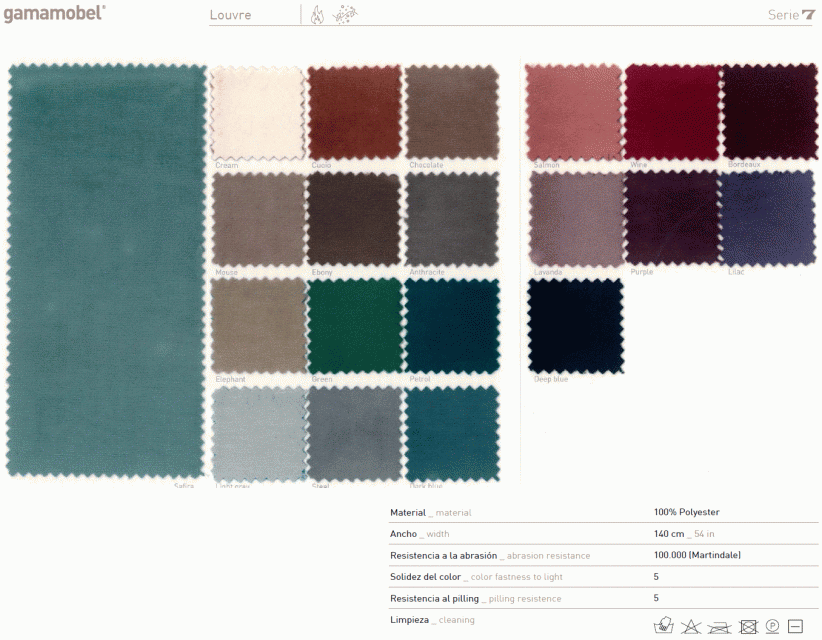Click the fire retardant flame icon

317,15
